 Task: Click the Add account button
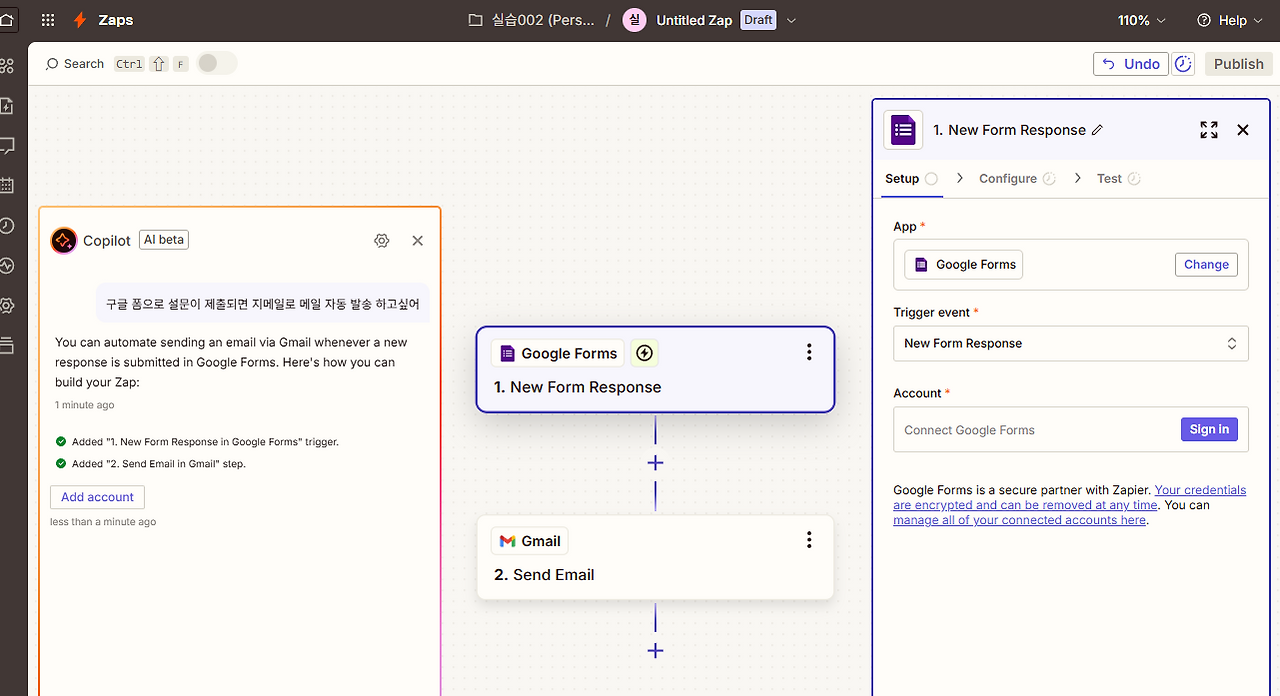click(97, 497)
